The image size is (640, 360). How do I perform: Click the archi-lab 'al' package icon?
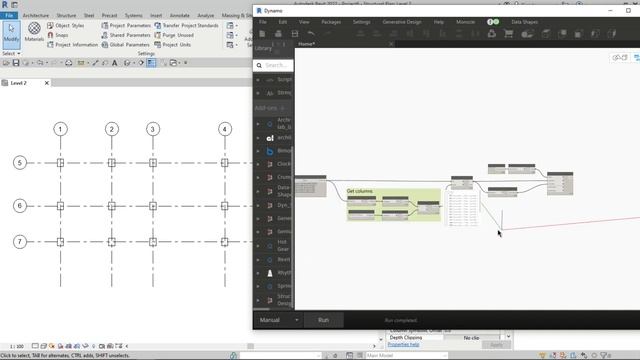click(x=270, y=138)
